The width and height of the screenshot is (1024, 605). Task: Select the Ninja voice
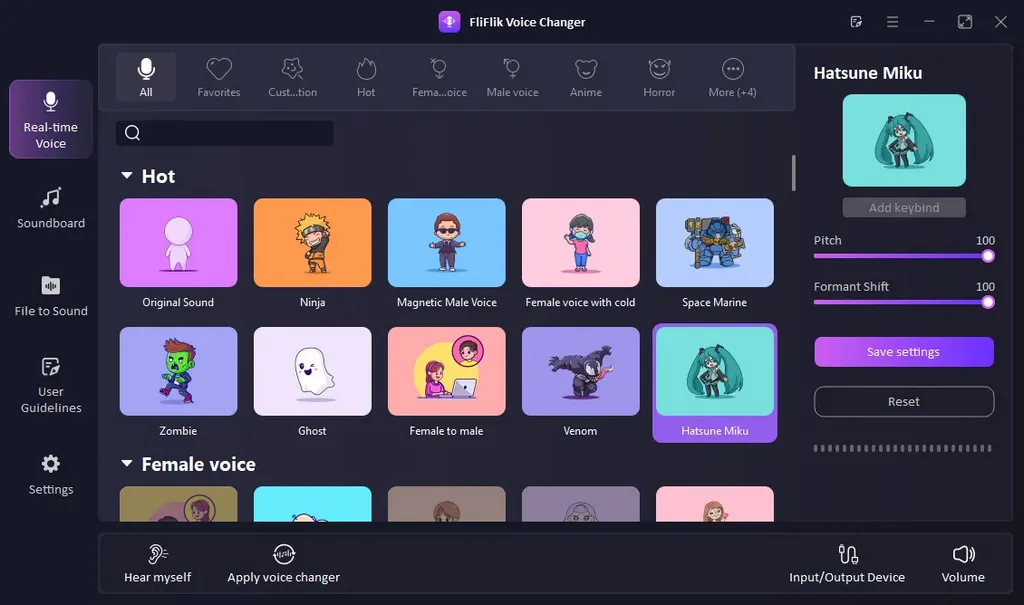tap(312, 254)
